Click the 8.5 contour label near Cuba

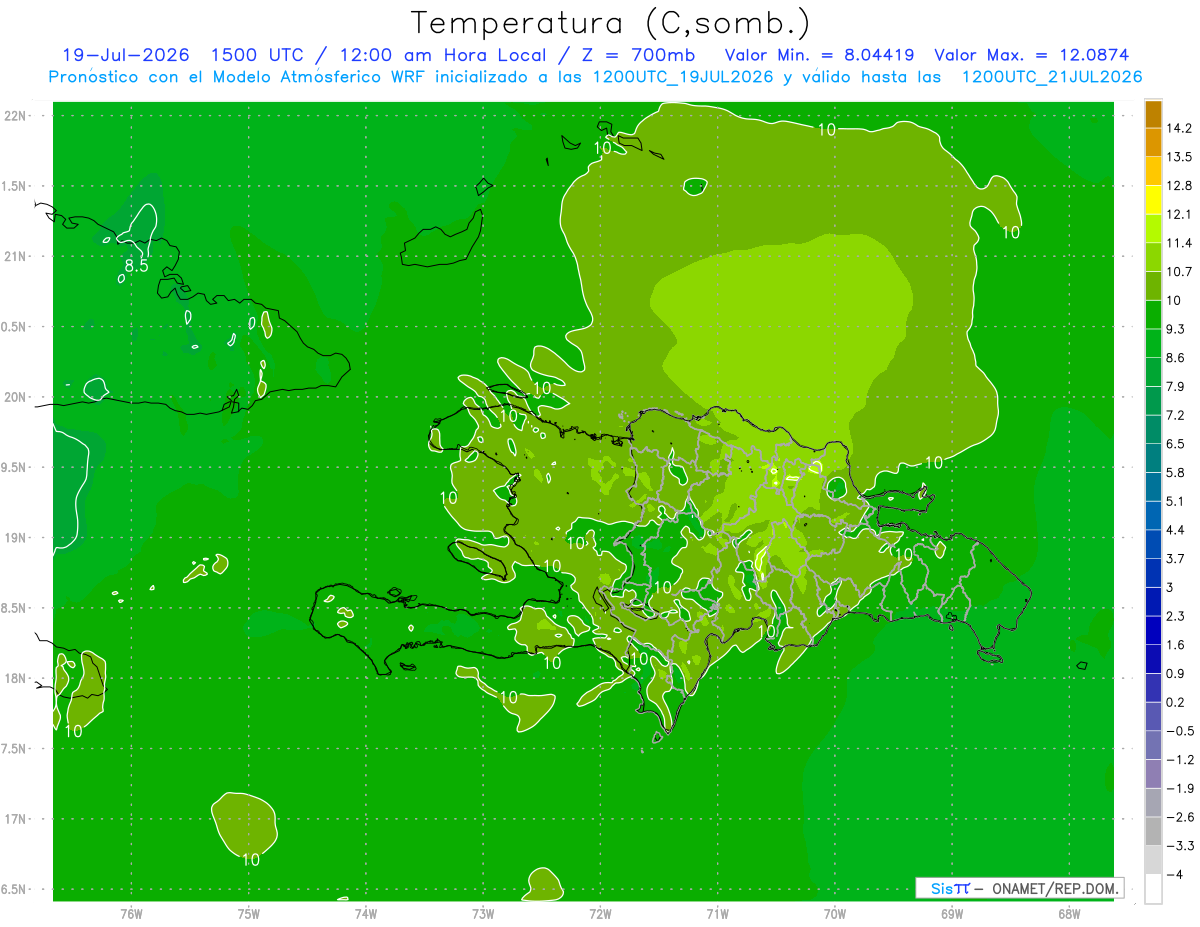tap(137, 266)
